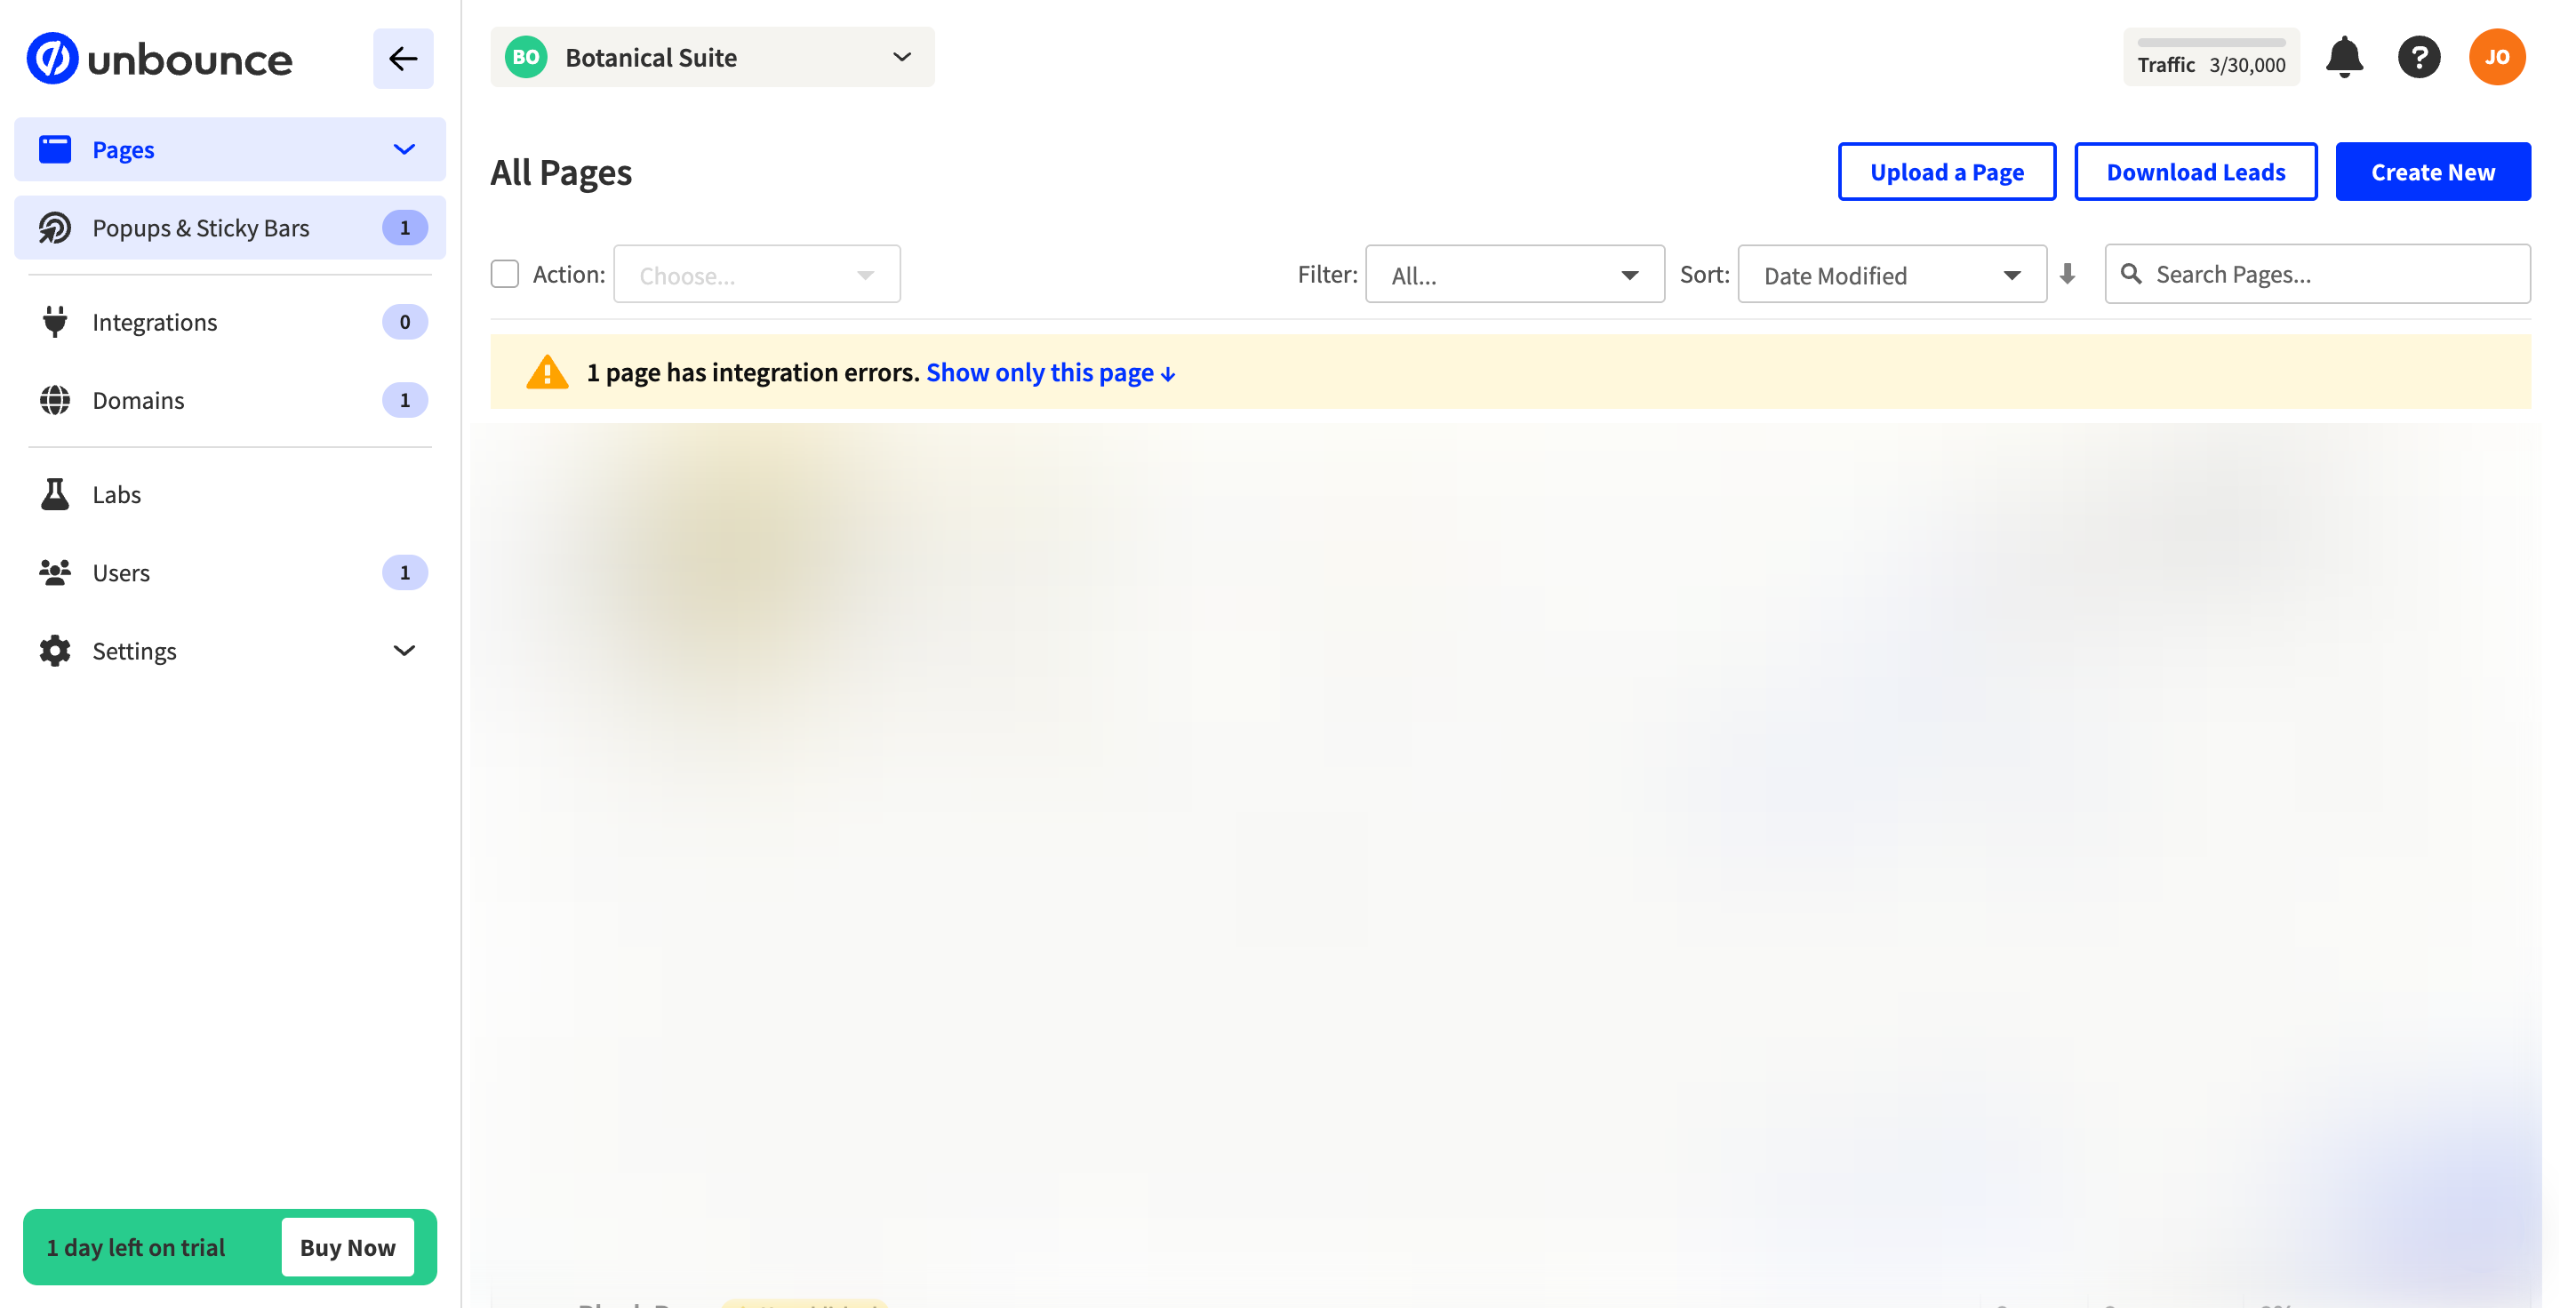Click Show only this page link
2559x1308 pixels.
click(1049, 373)
